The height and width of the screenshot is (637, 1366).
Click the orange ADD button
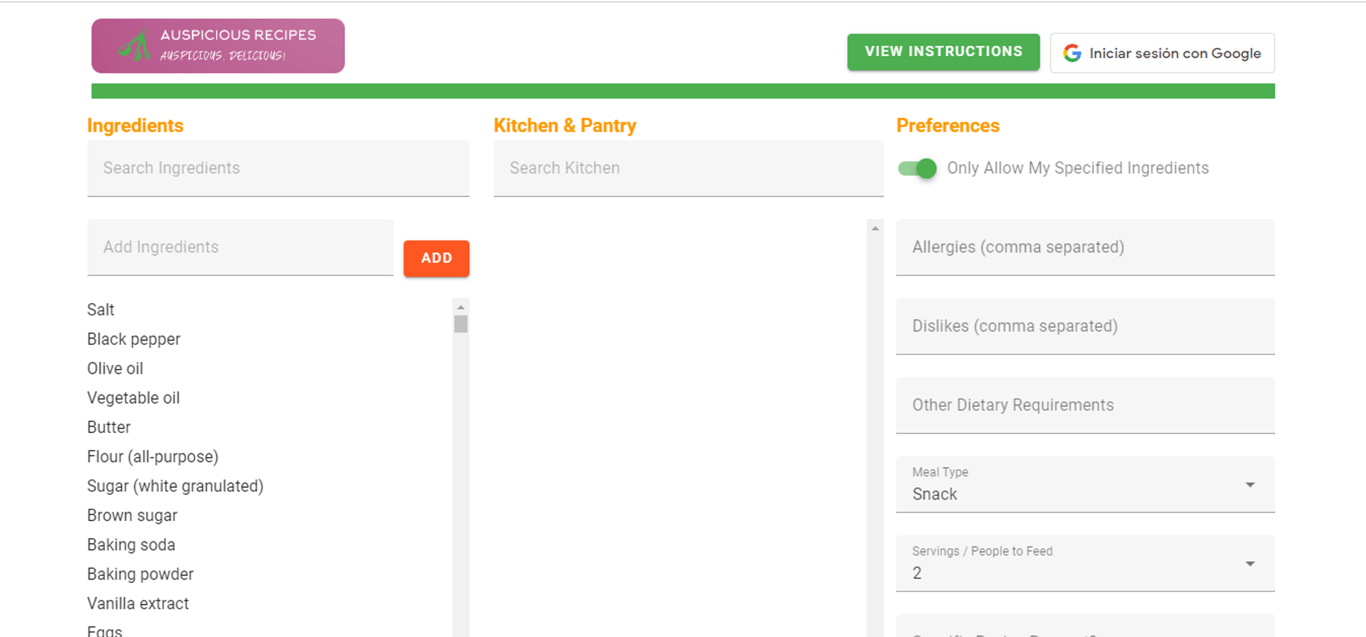[x=436, y=258]
